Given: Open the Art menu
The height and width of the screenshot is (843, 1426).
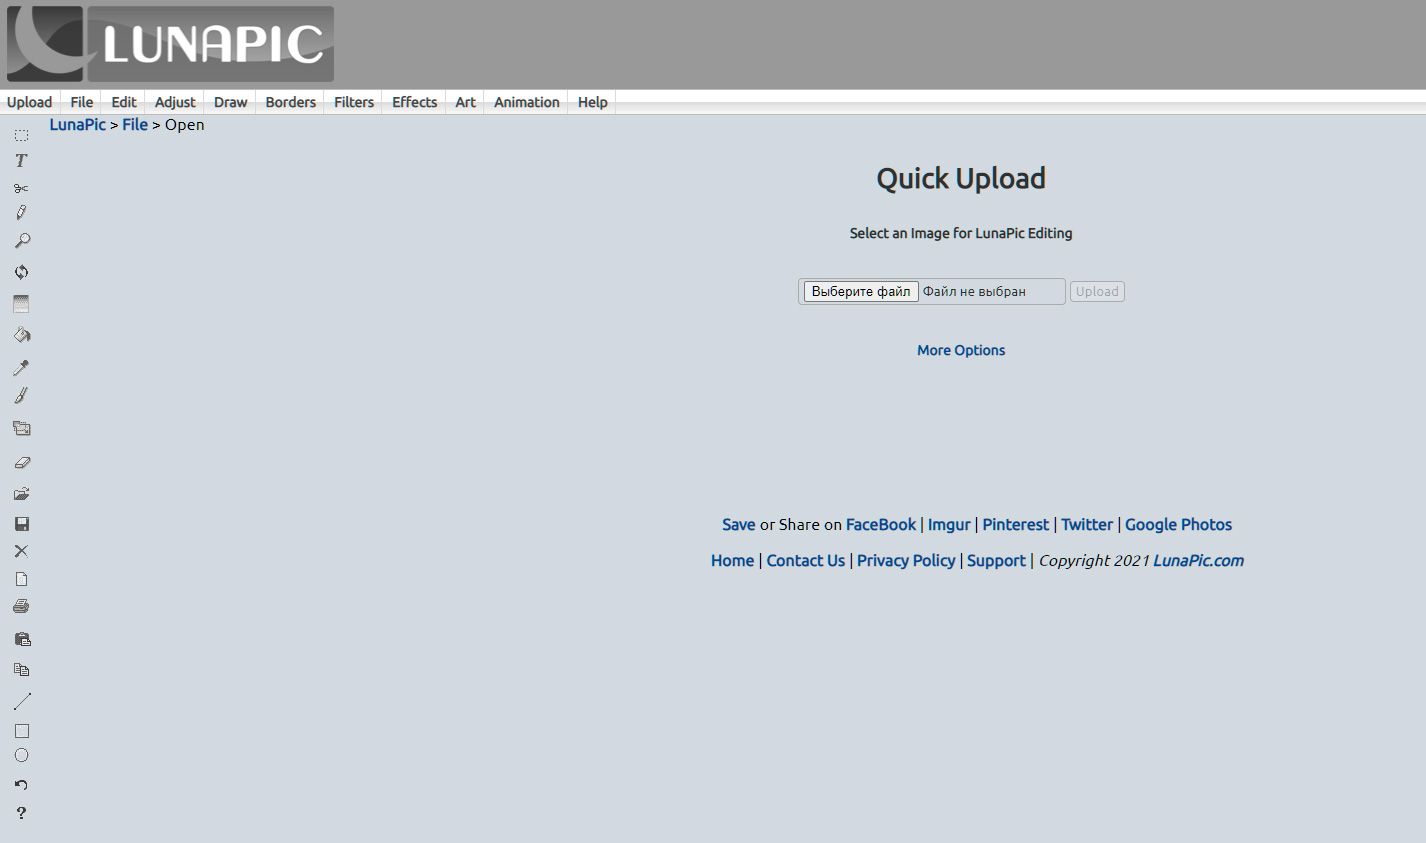Looking at the screenshot, I should [465, 102].
